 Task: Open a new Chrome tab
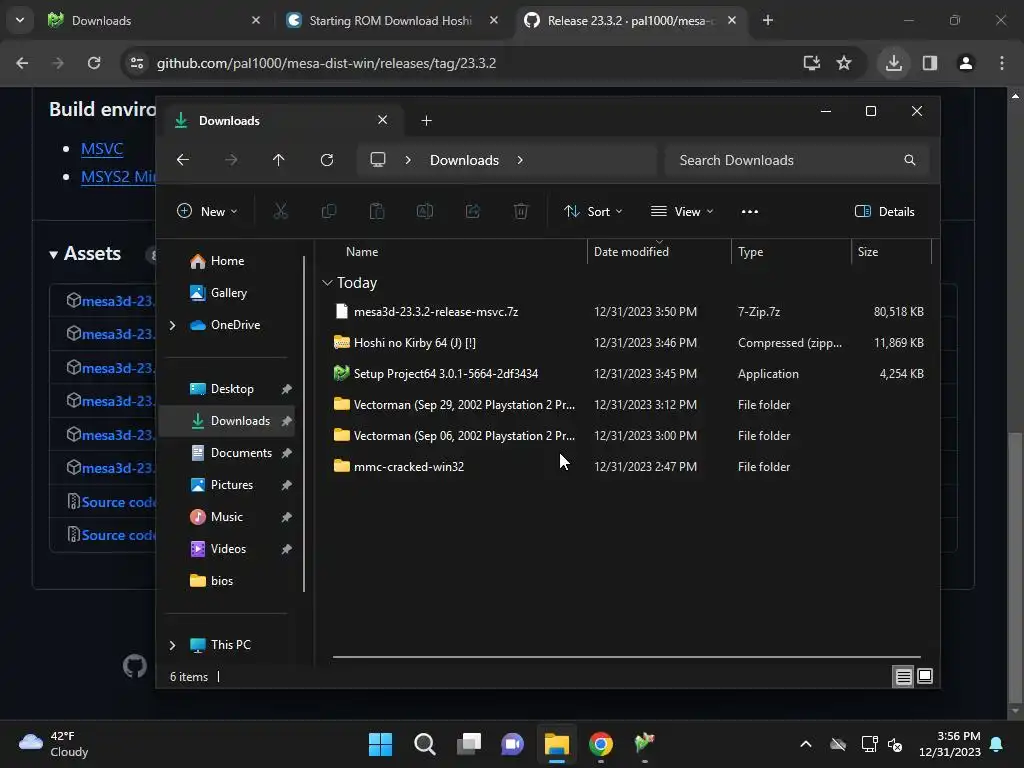pos(768,20)
